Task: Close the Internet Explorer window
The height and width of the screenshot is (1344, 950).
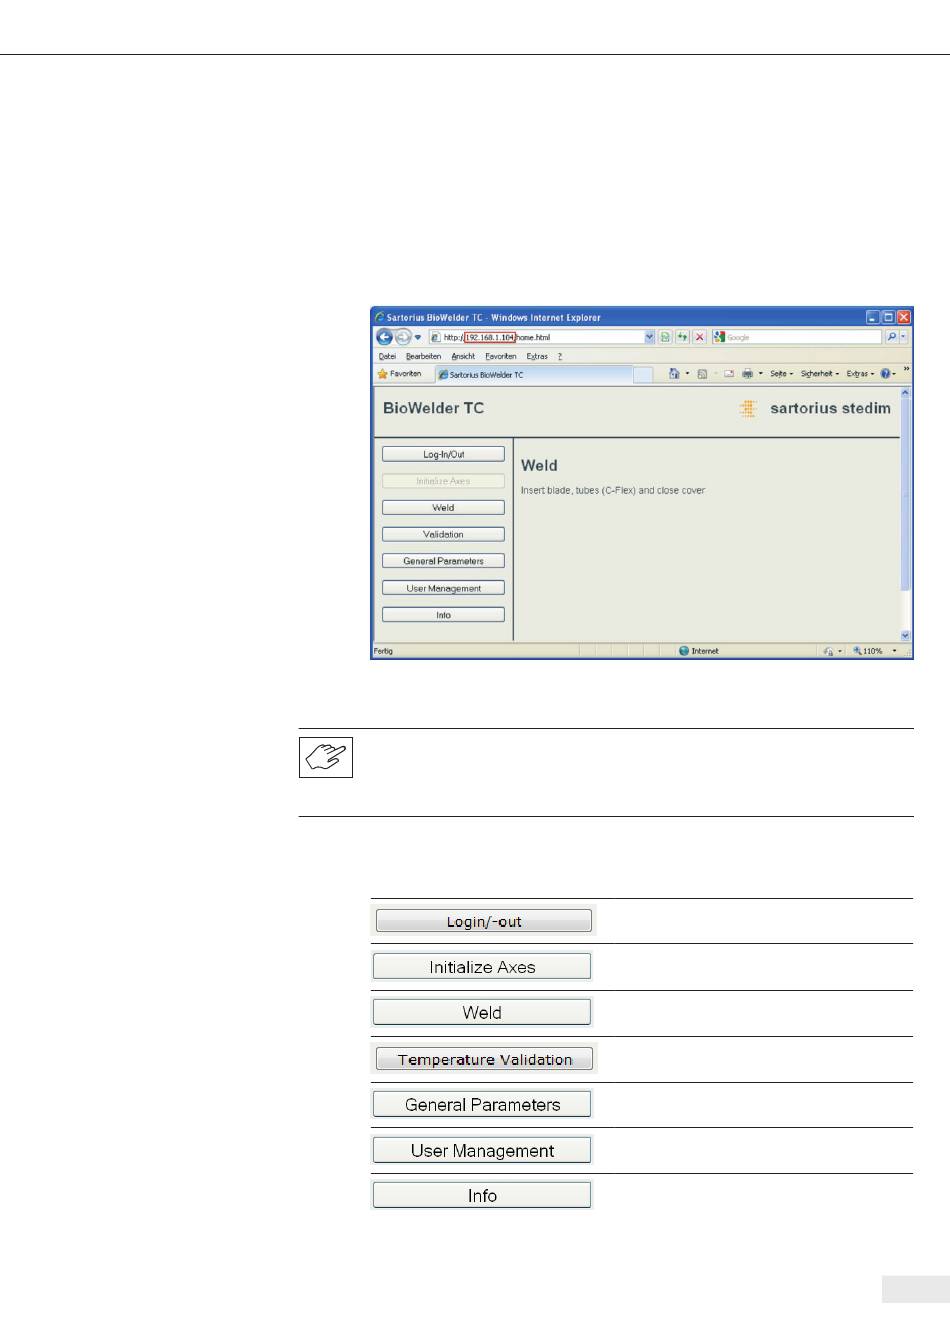Action: tap(904, 317)
